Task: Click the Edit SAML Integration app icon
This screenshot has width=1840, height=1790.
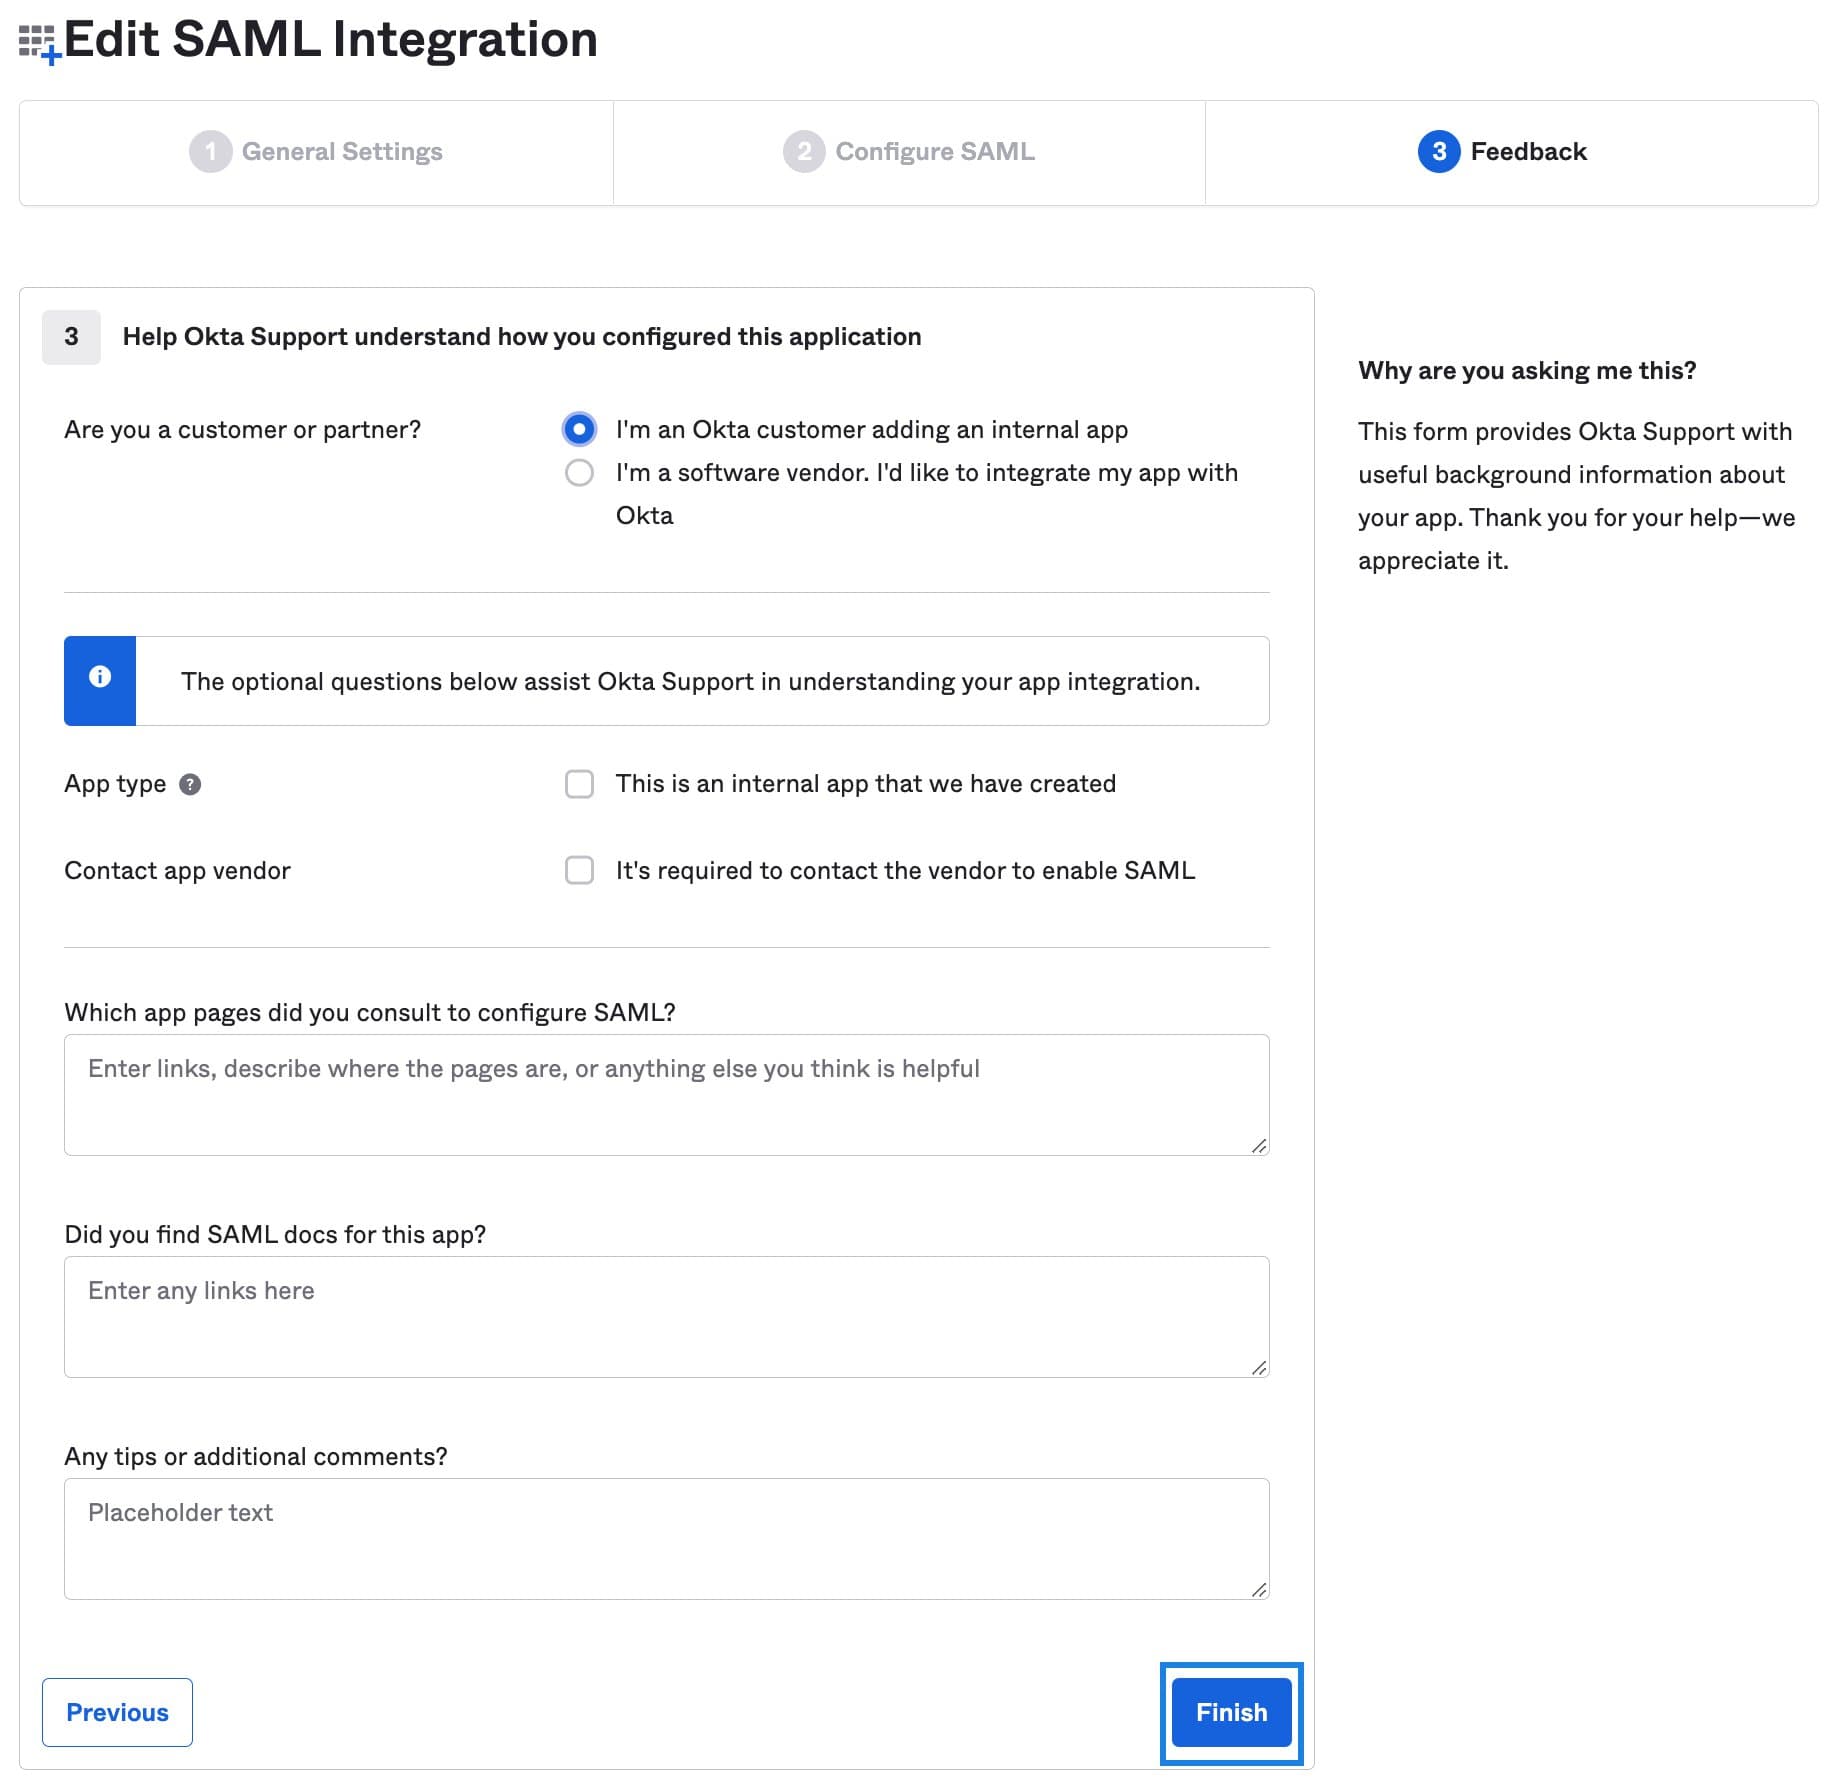Action: click(x=38, y=40)
